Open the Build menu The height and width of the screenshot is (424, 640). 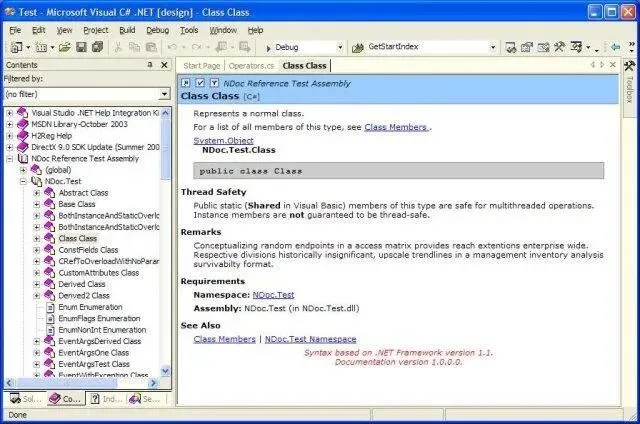pos(127,30)
